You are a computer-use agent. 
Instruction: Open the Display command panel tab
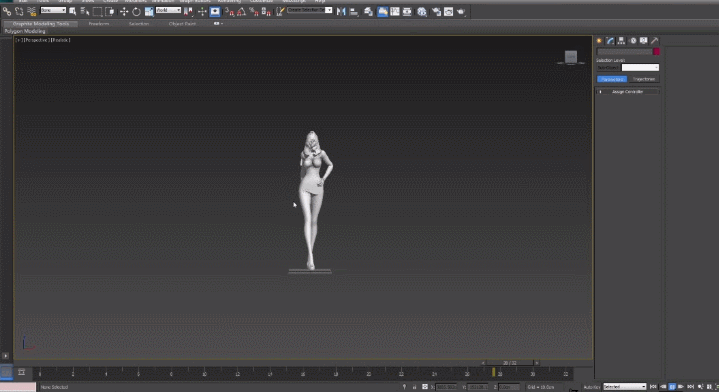coord(644,41)
